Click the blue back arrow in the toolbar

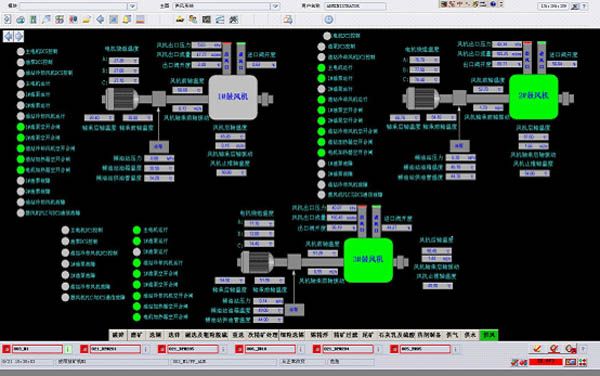[100, 19]
